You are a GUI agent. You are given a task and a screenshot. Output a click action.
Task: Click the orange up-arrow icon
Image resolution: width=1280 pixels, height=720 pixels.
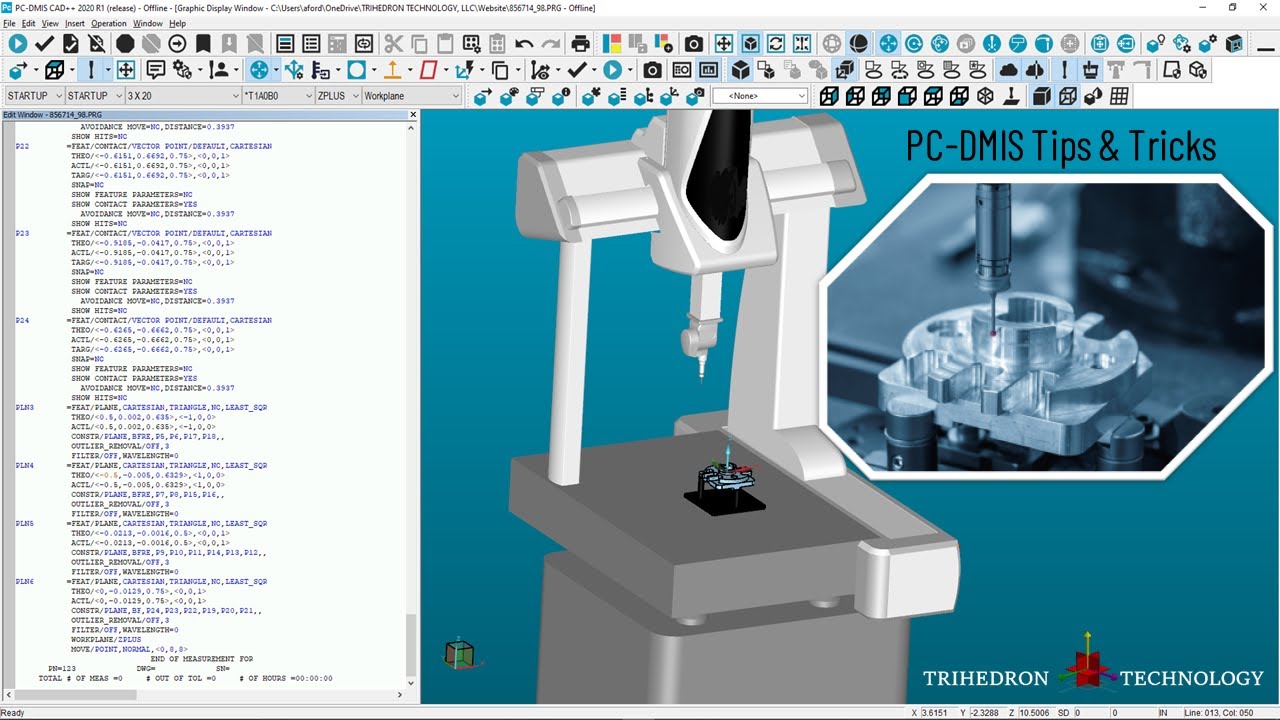[x=393, y=70]
